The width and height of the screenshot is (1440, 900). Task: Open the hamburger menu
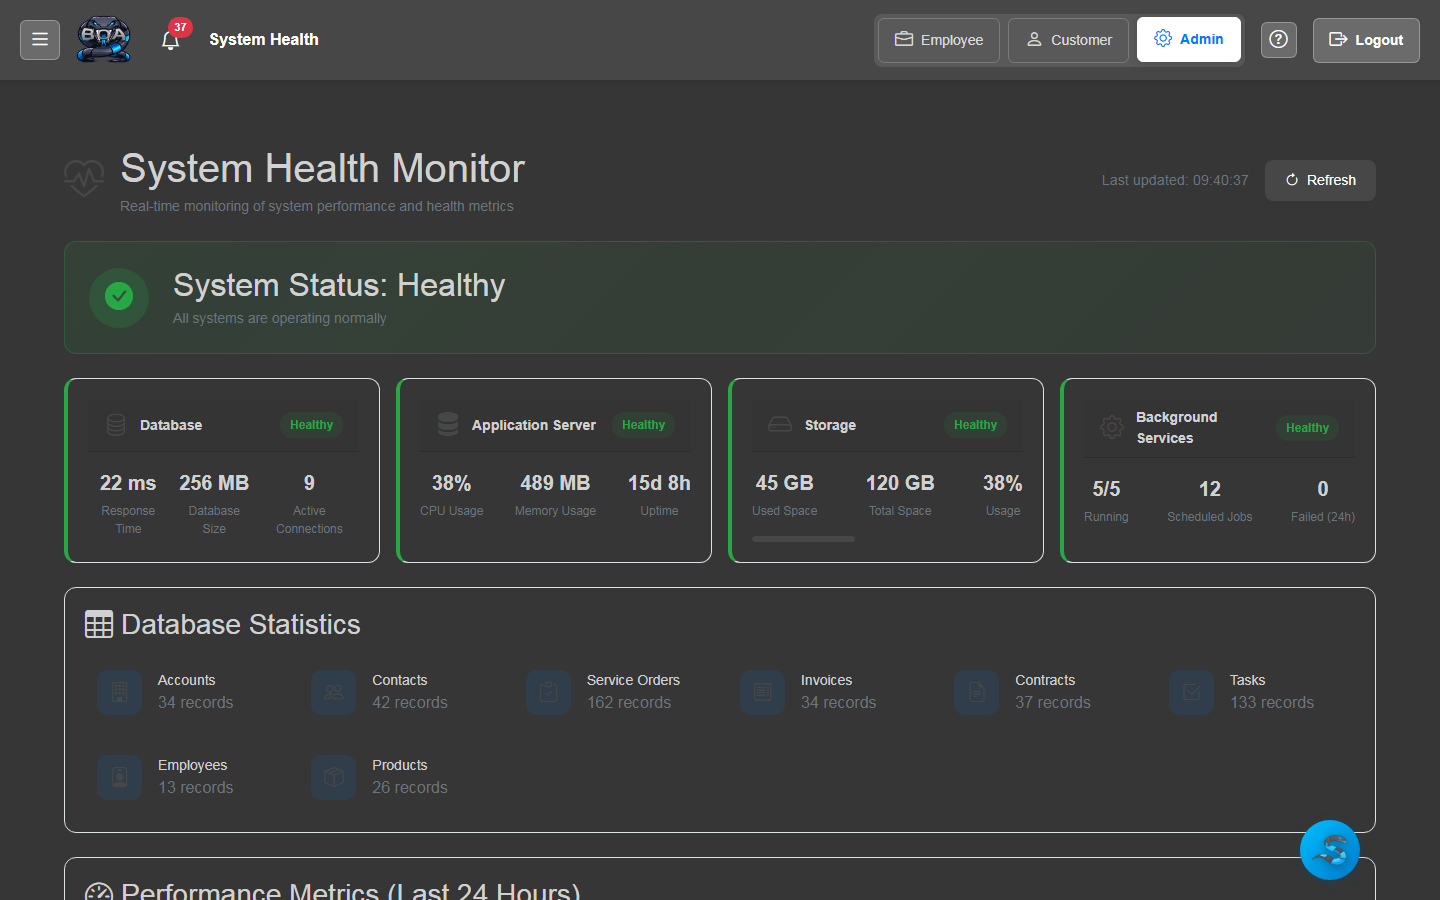[39, 39]
